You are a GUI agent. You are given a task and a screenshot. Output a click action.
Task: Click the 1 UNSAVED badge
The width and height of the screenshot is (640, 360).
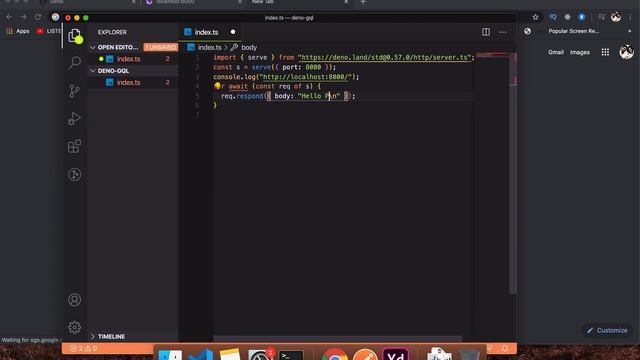160,47
